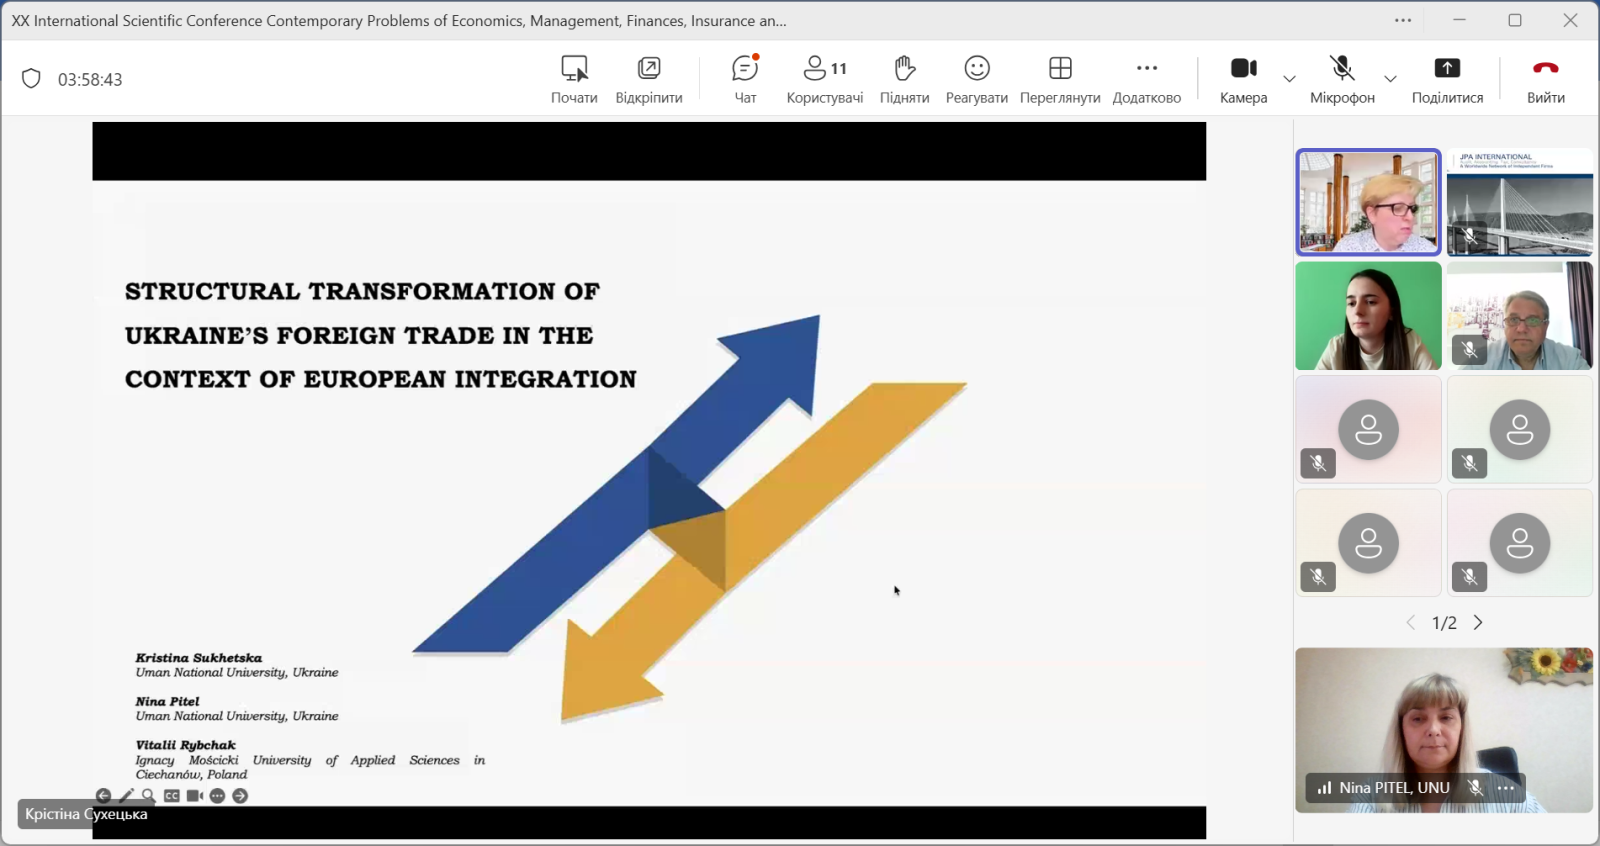Raise hand with the Підняти button
The image size is (1600, 846).
(x=904, y=79)
